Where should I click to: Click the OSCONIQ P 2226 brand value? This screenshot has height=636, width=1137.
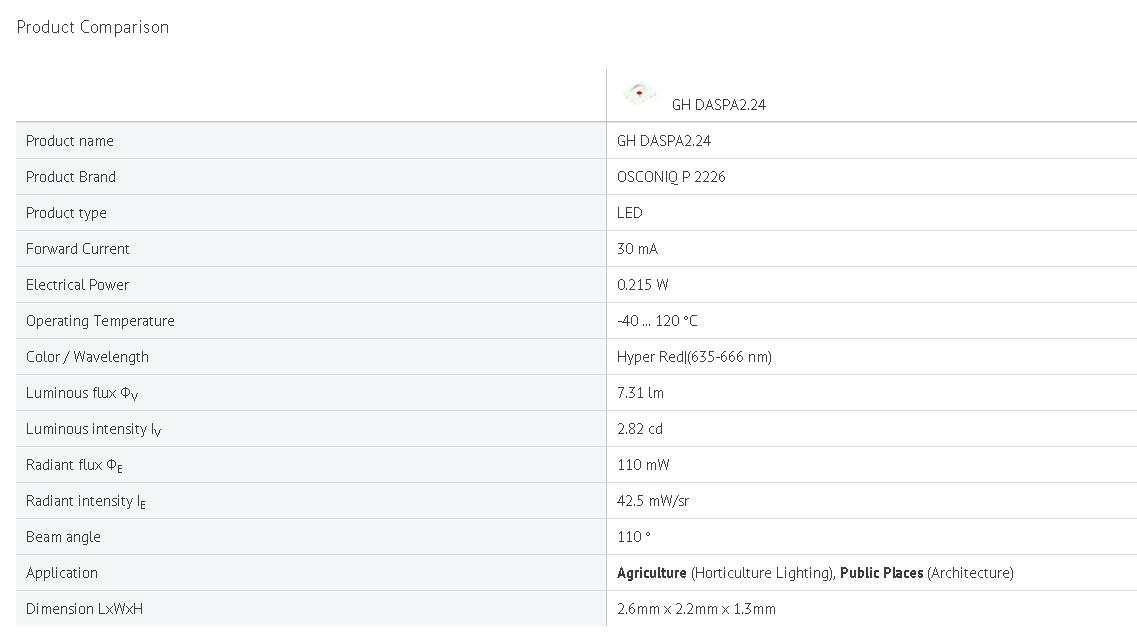coord(671,177)
